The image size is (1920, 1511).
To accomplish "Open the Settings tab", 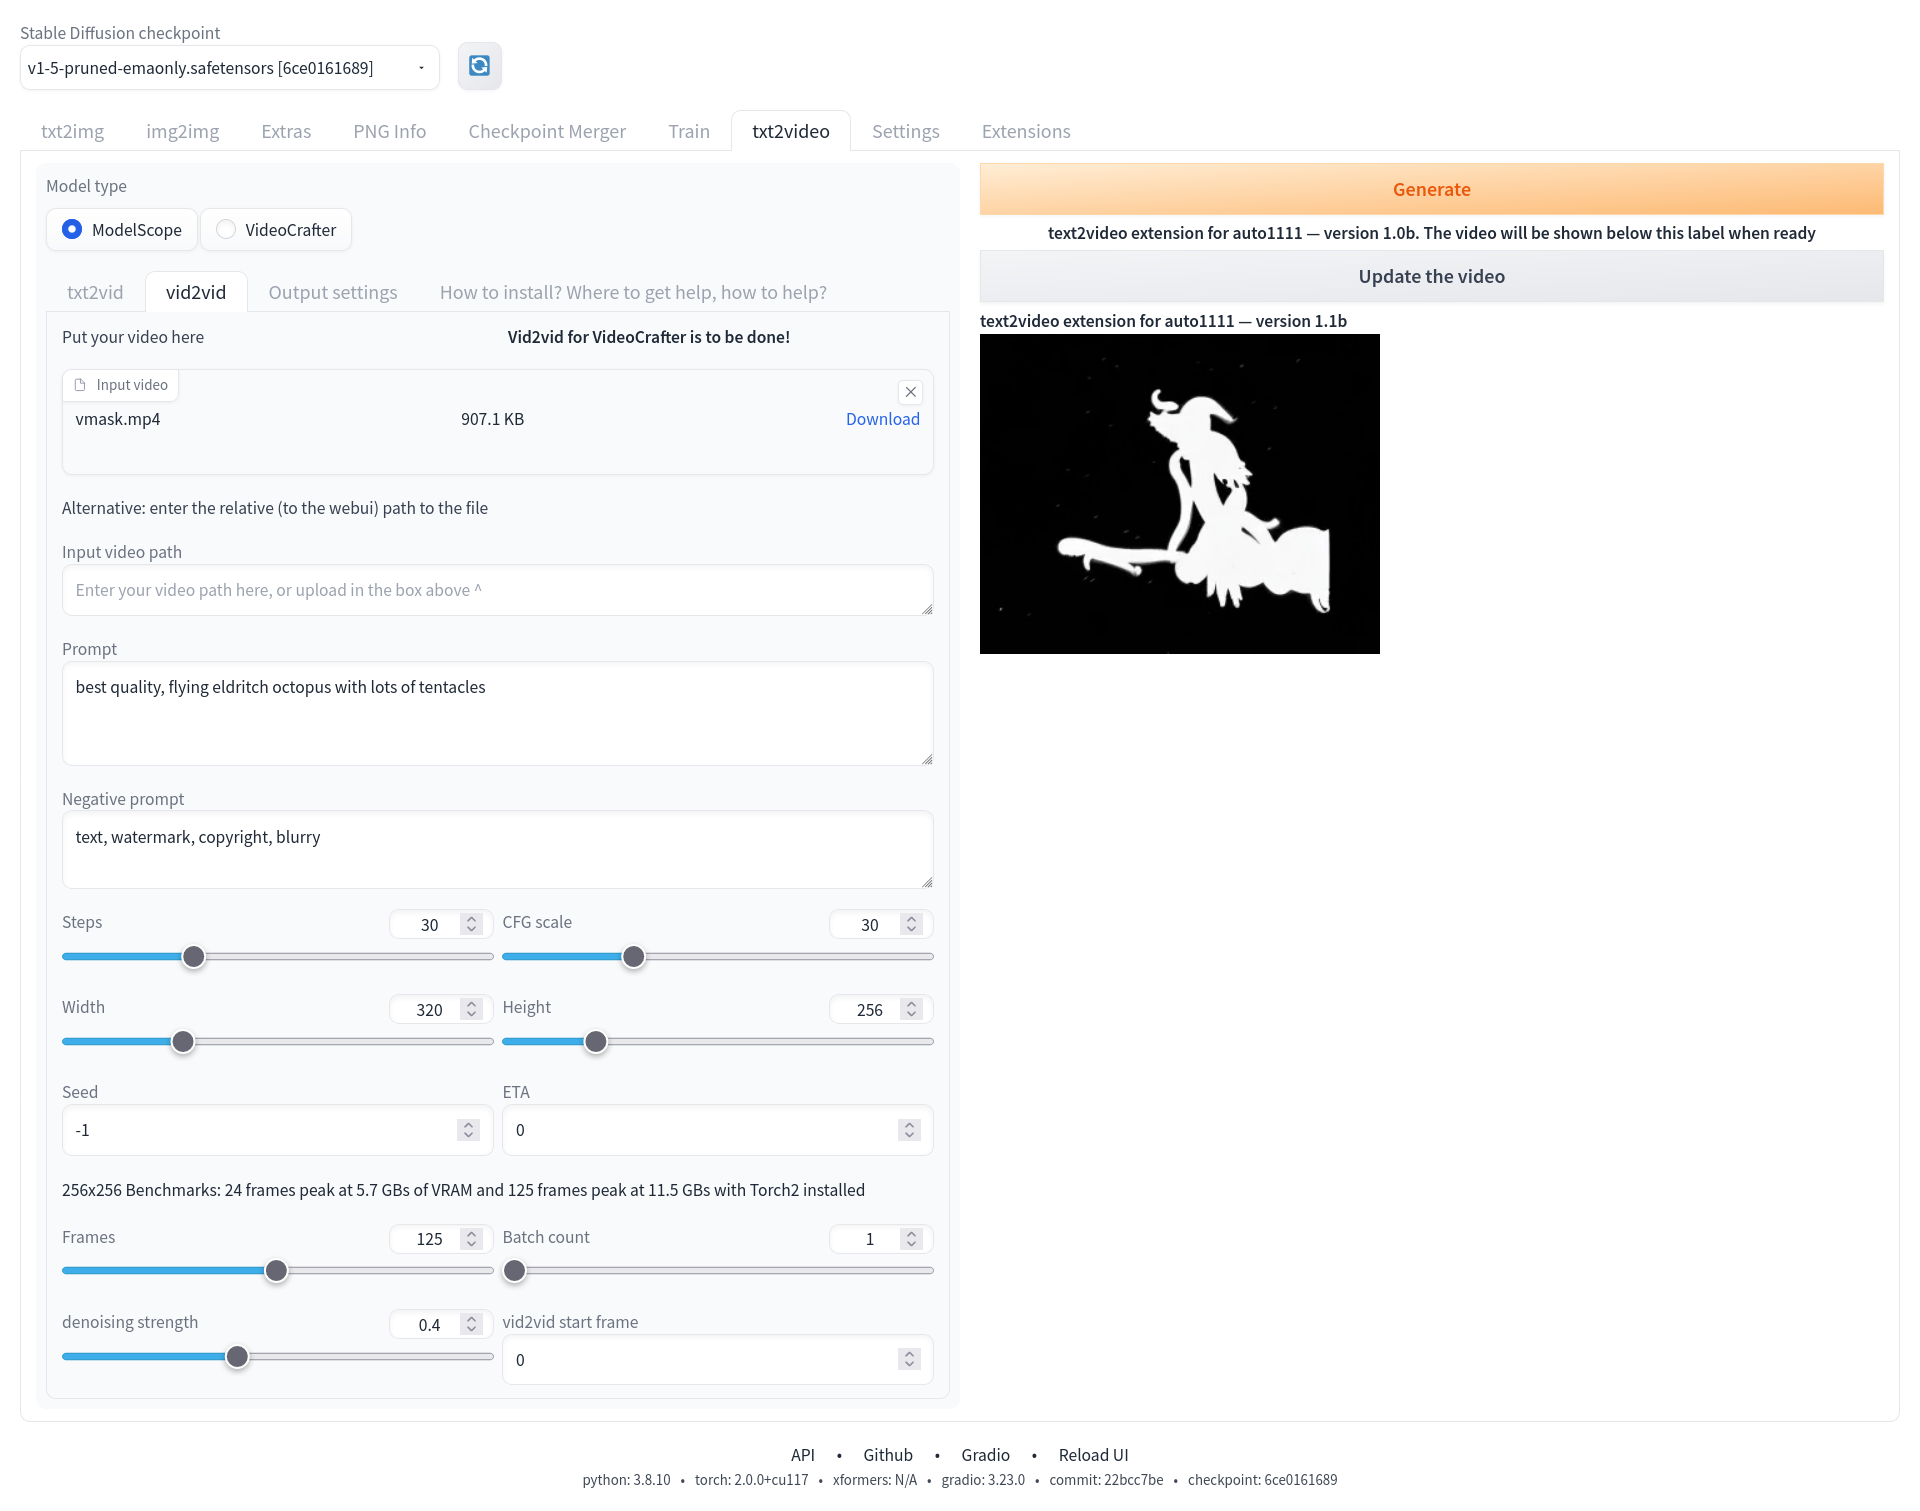I will tap(905, 129).
